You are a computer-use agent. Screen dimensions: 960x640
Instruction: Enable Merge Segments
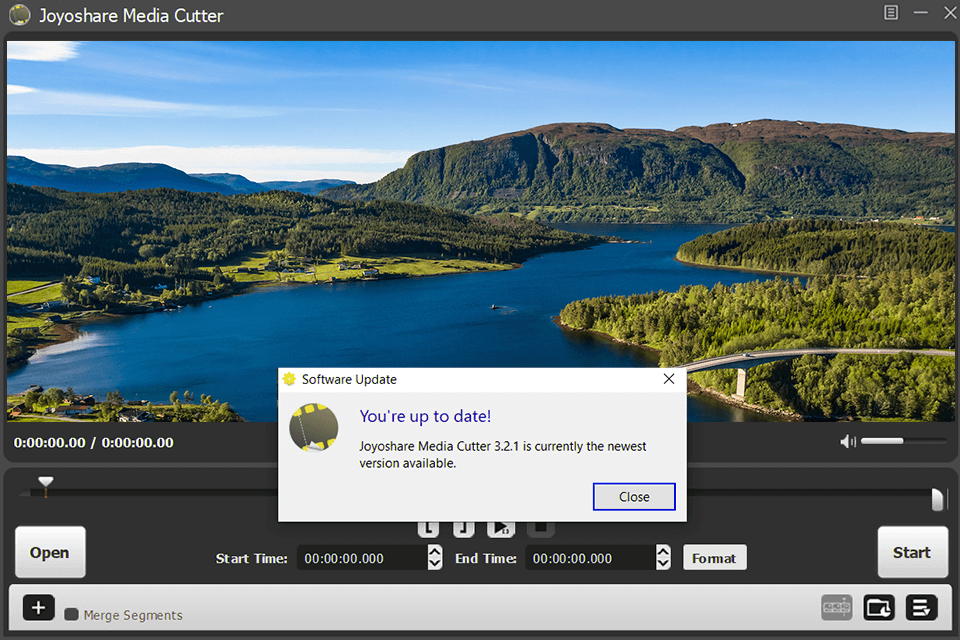tap(71, 616)
